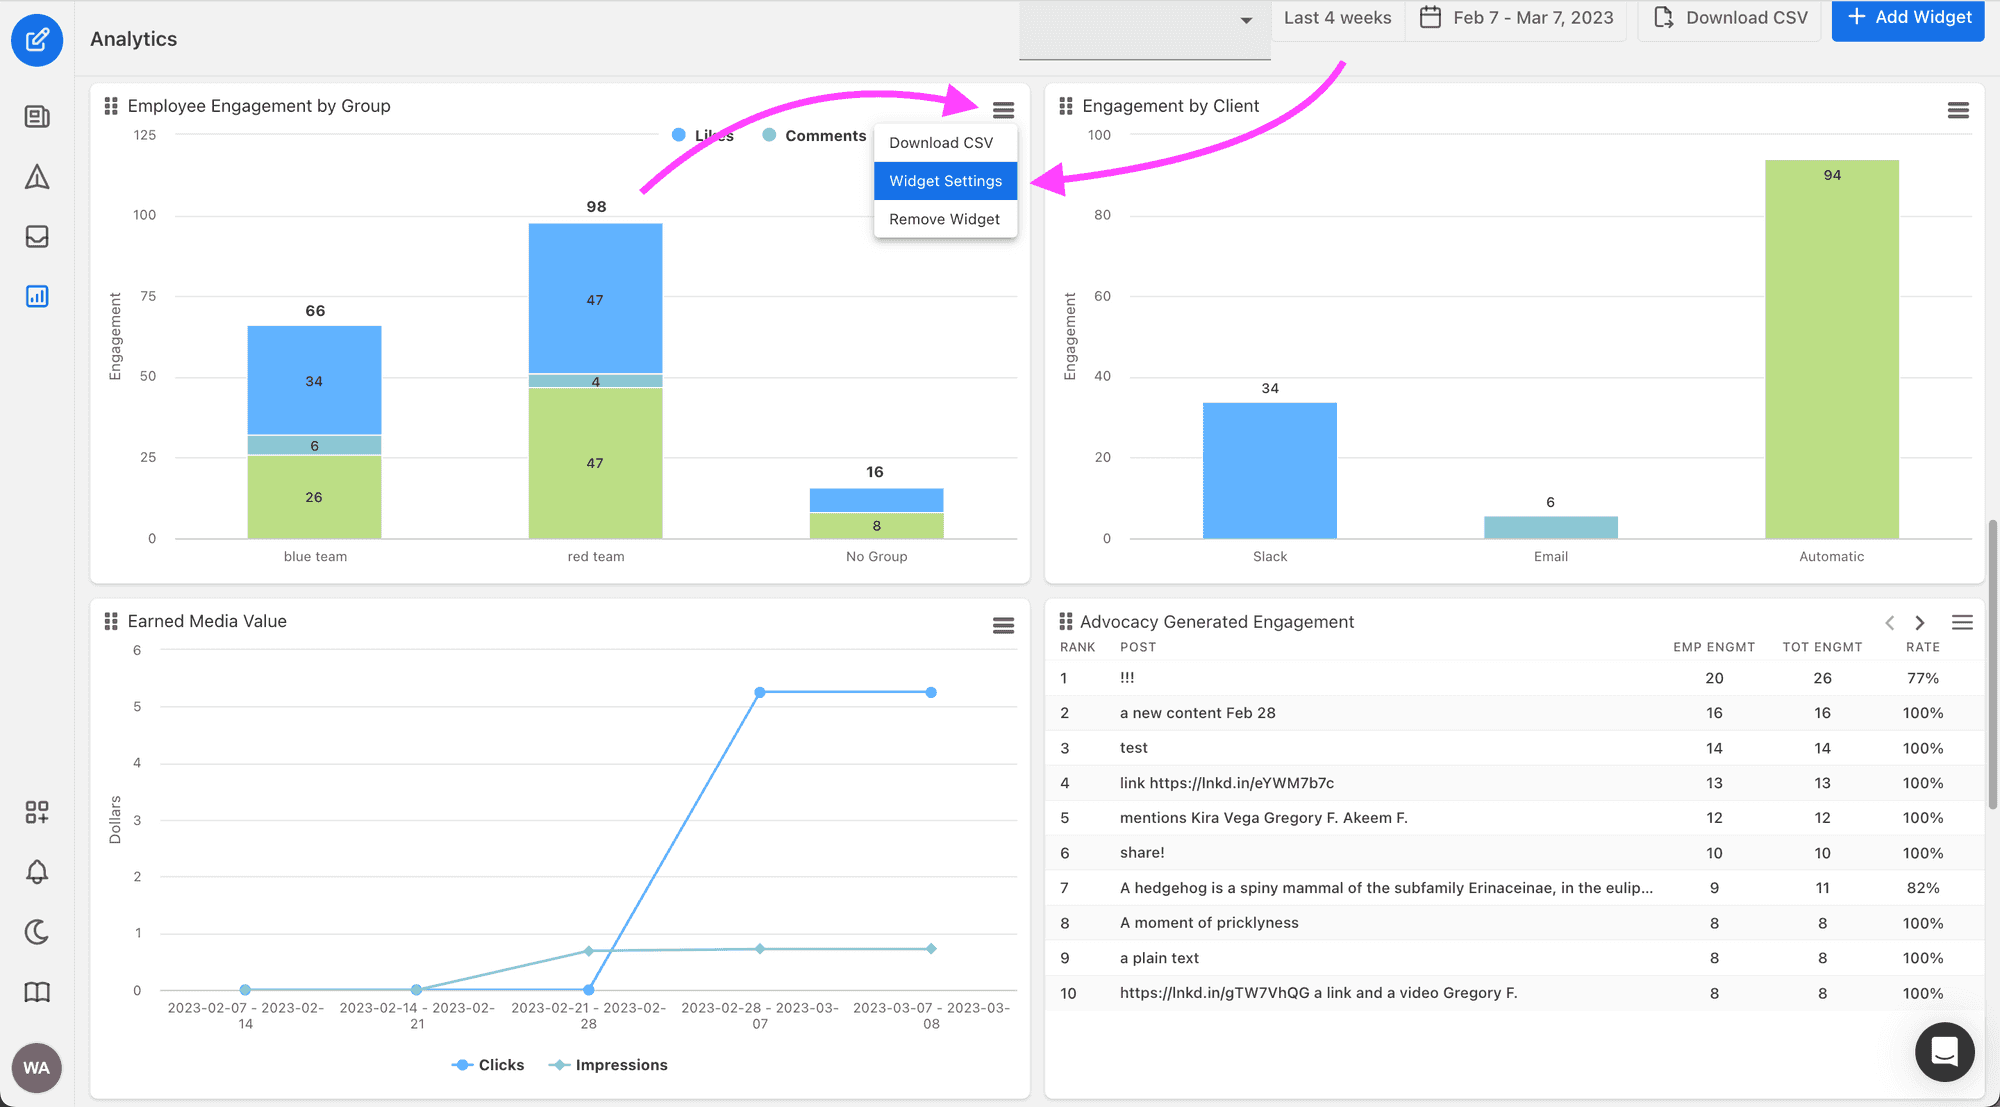
Task: Navigate previous page in Advocacy table
Action: [1890, 623]
